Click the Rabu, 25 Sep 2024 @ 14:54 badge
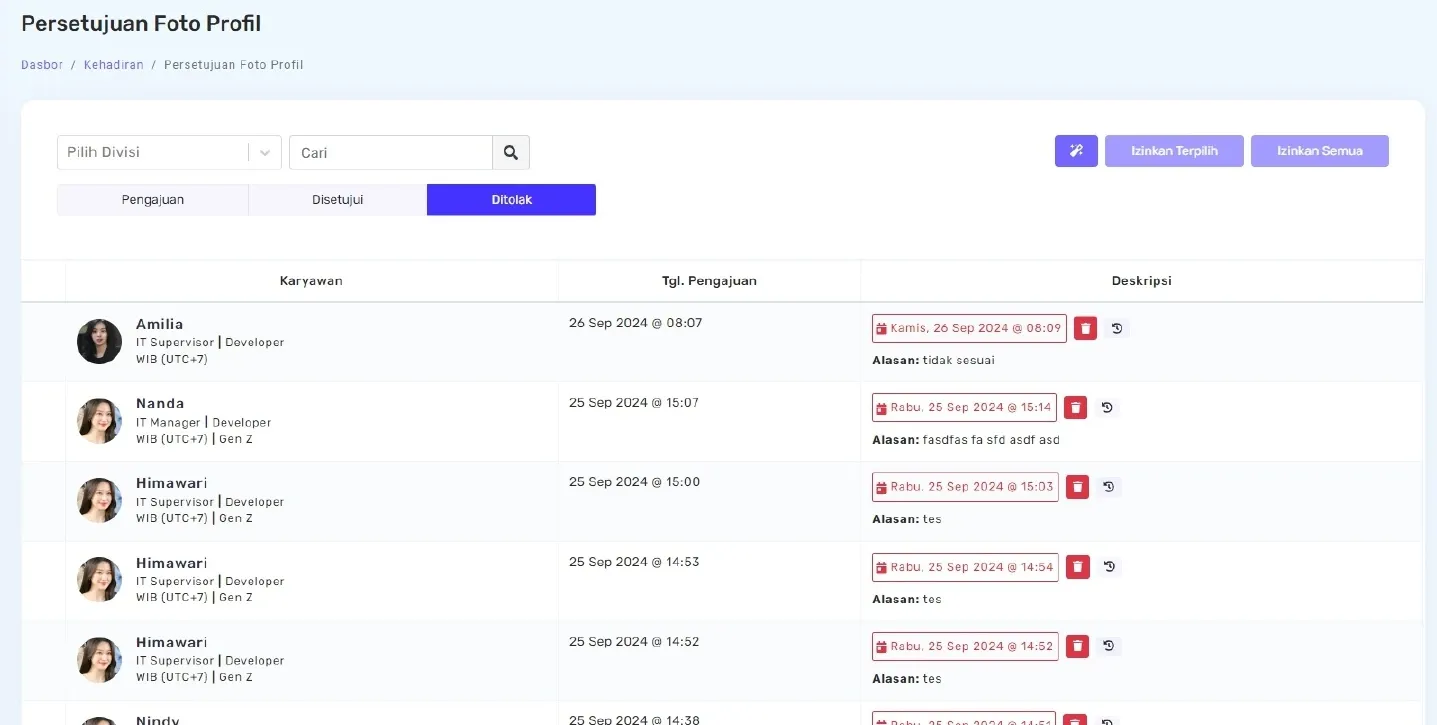 965,567
